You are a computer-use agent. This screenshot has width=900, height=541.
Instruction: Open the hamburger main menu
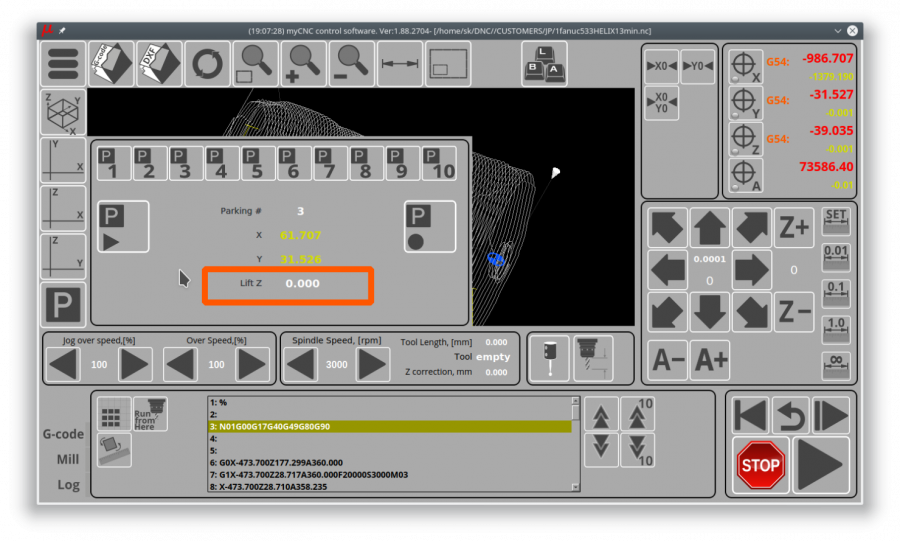tap(62, 64)
